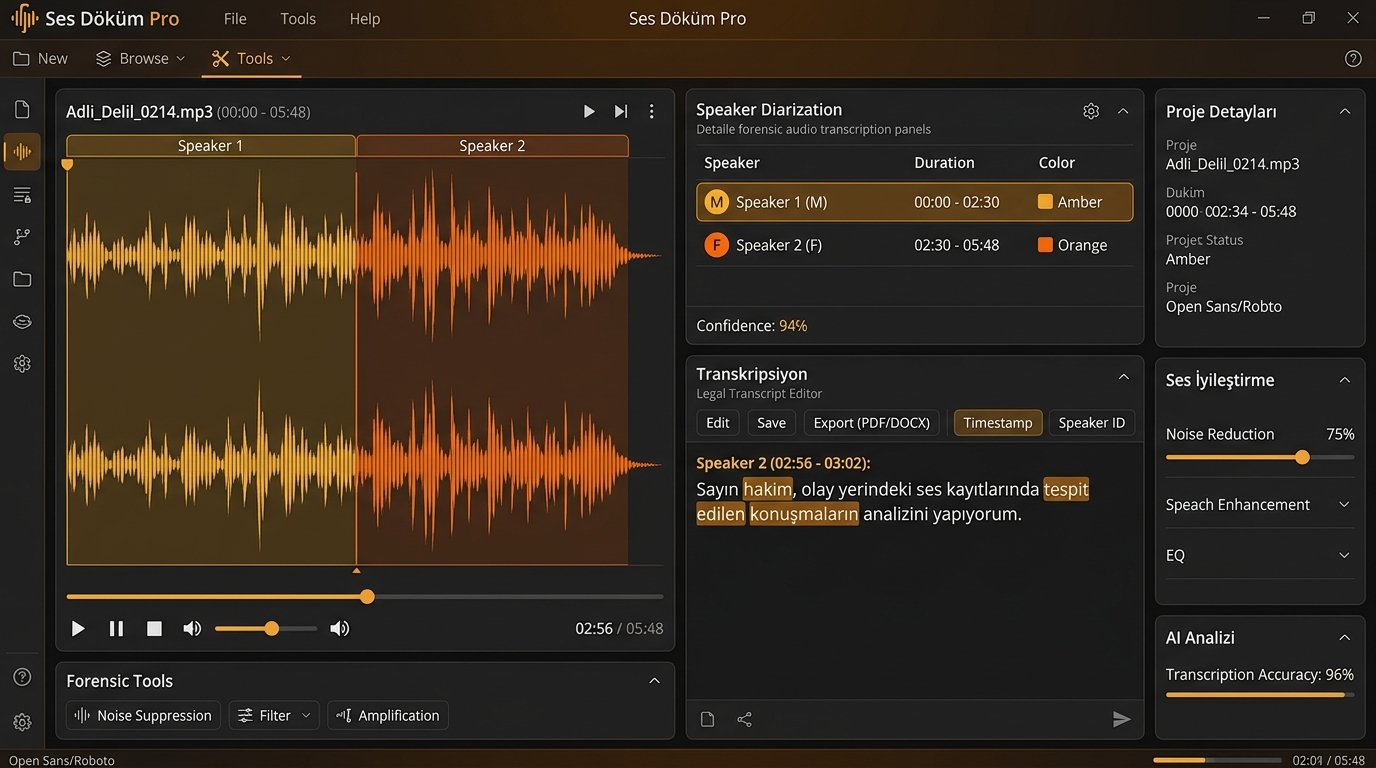The image size is (1376, 768).
Task: Select the Tools tab in the toolbar
Action: click(x=252, y=59)
